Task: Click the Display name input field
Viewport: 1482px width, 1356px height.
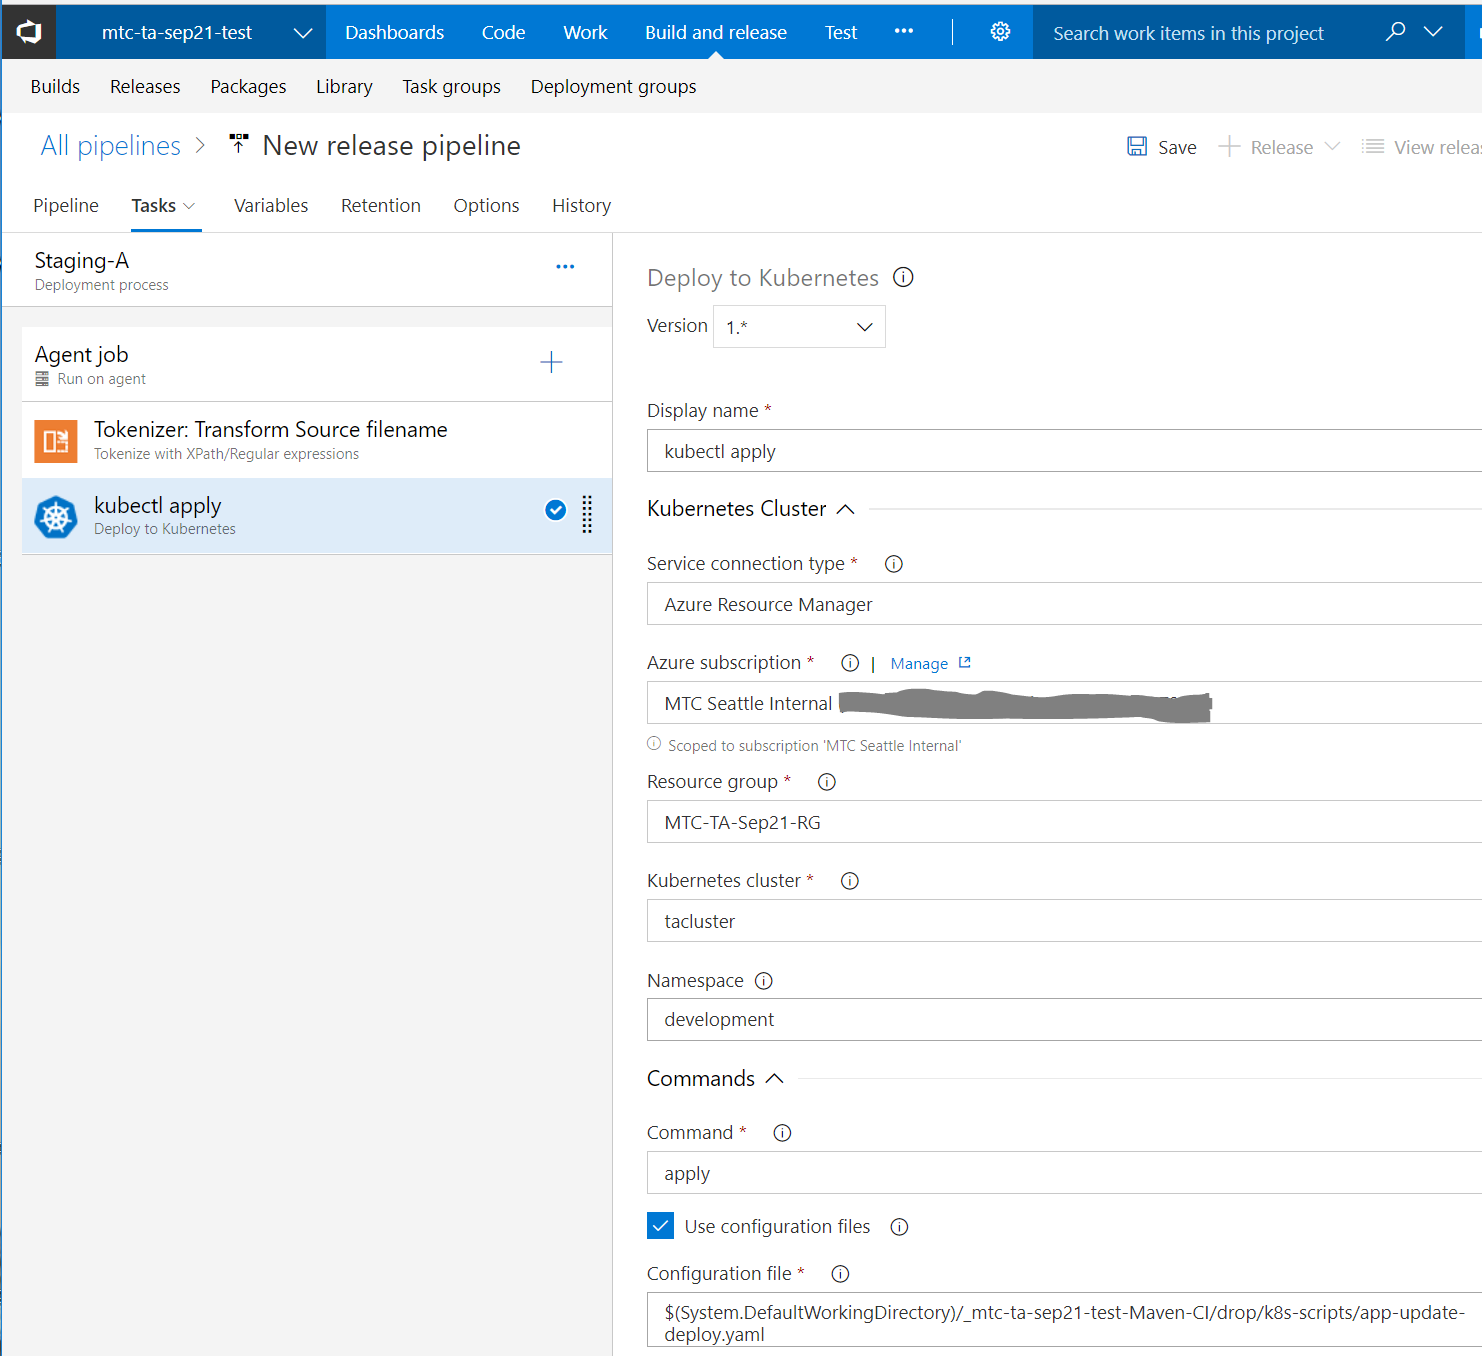Action: click(x=1064, y=451)
